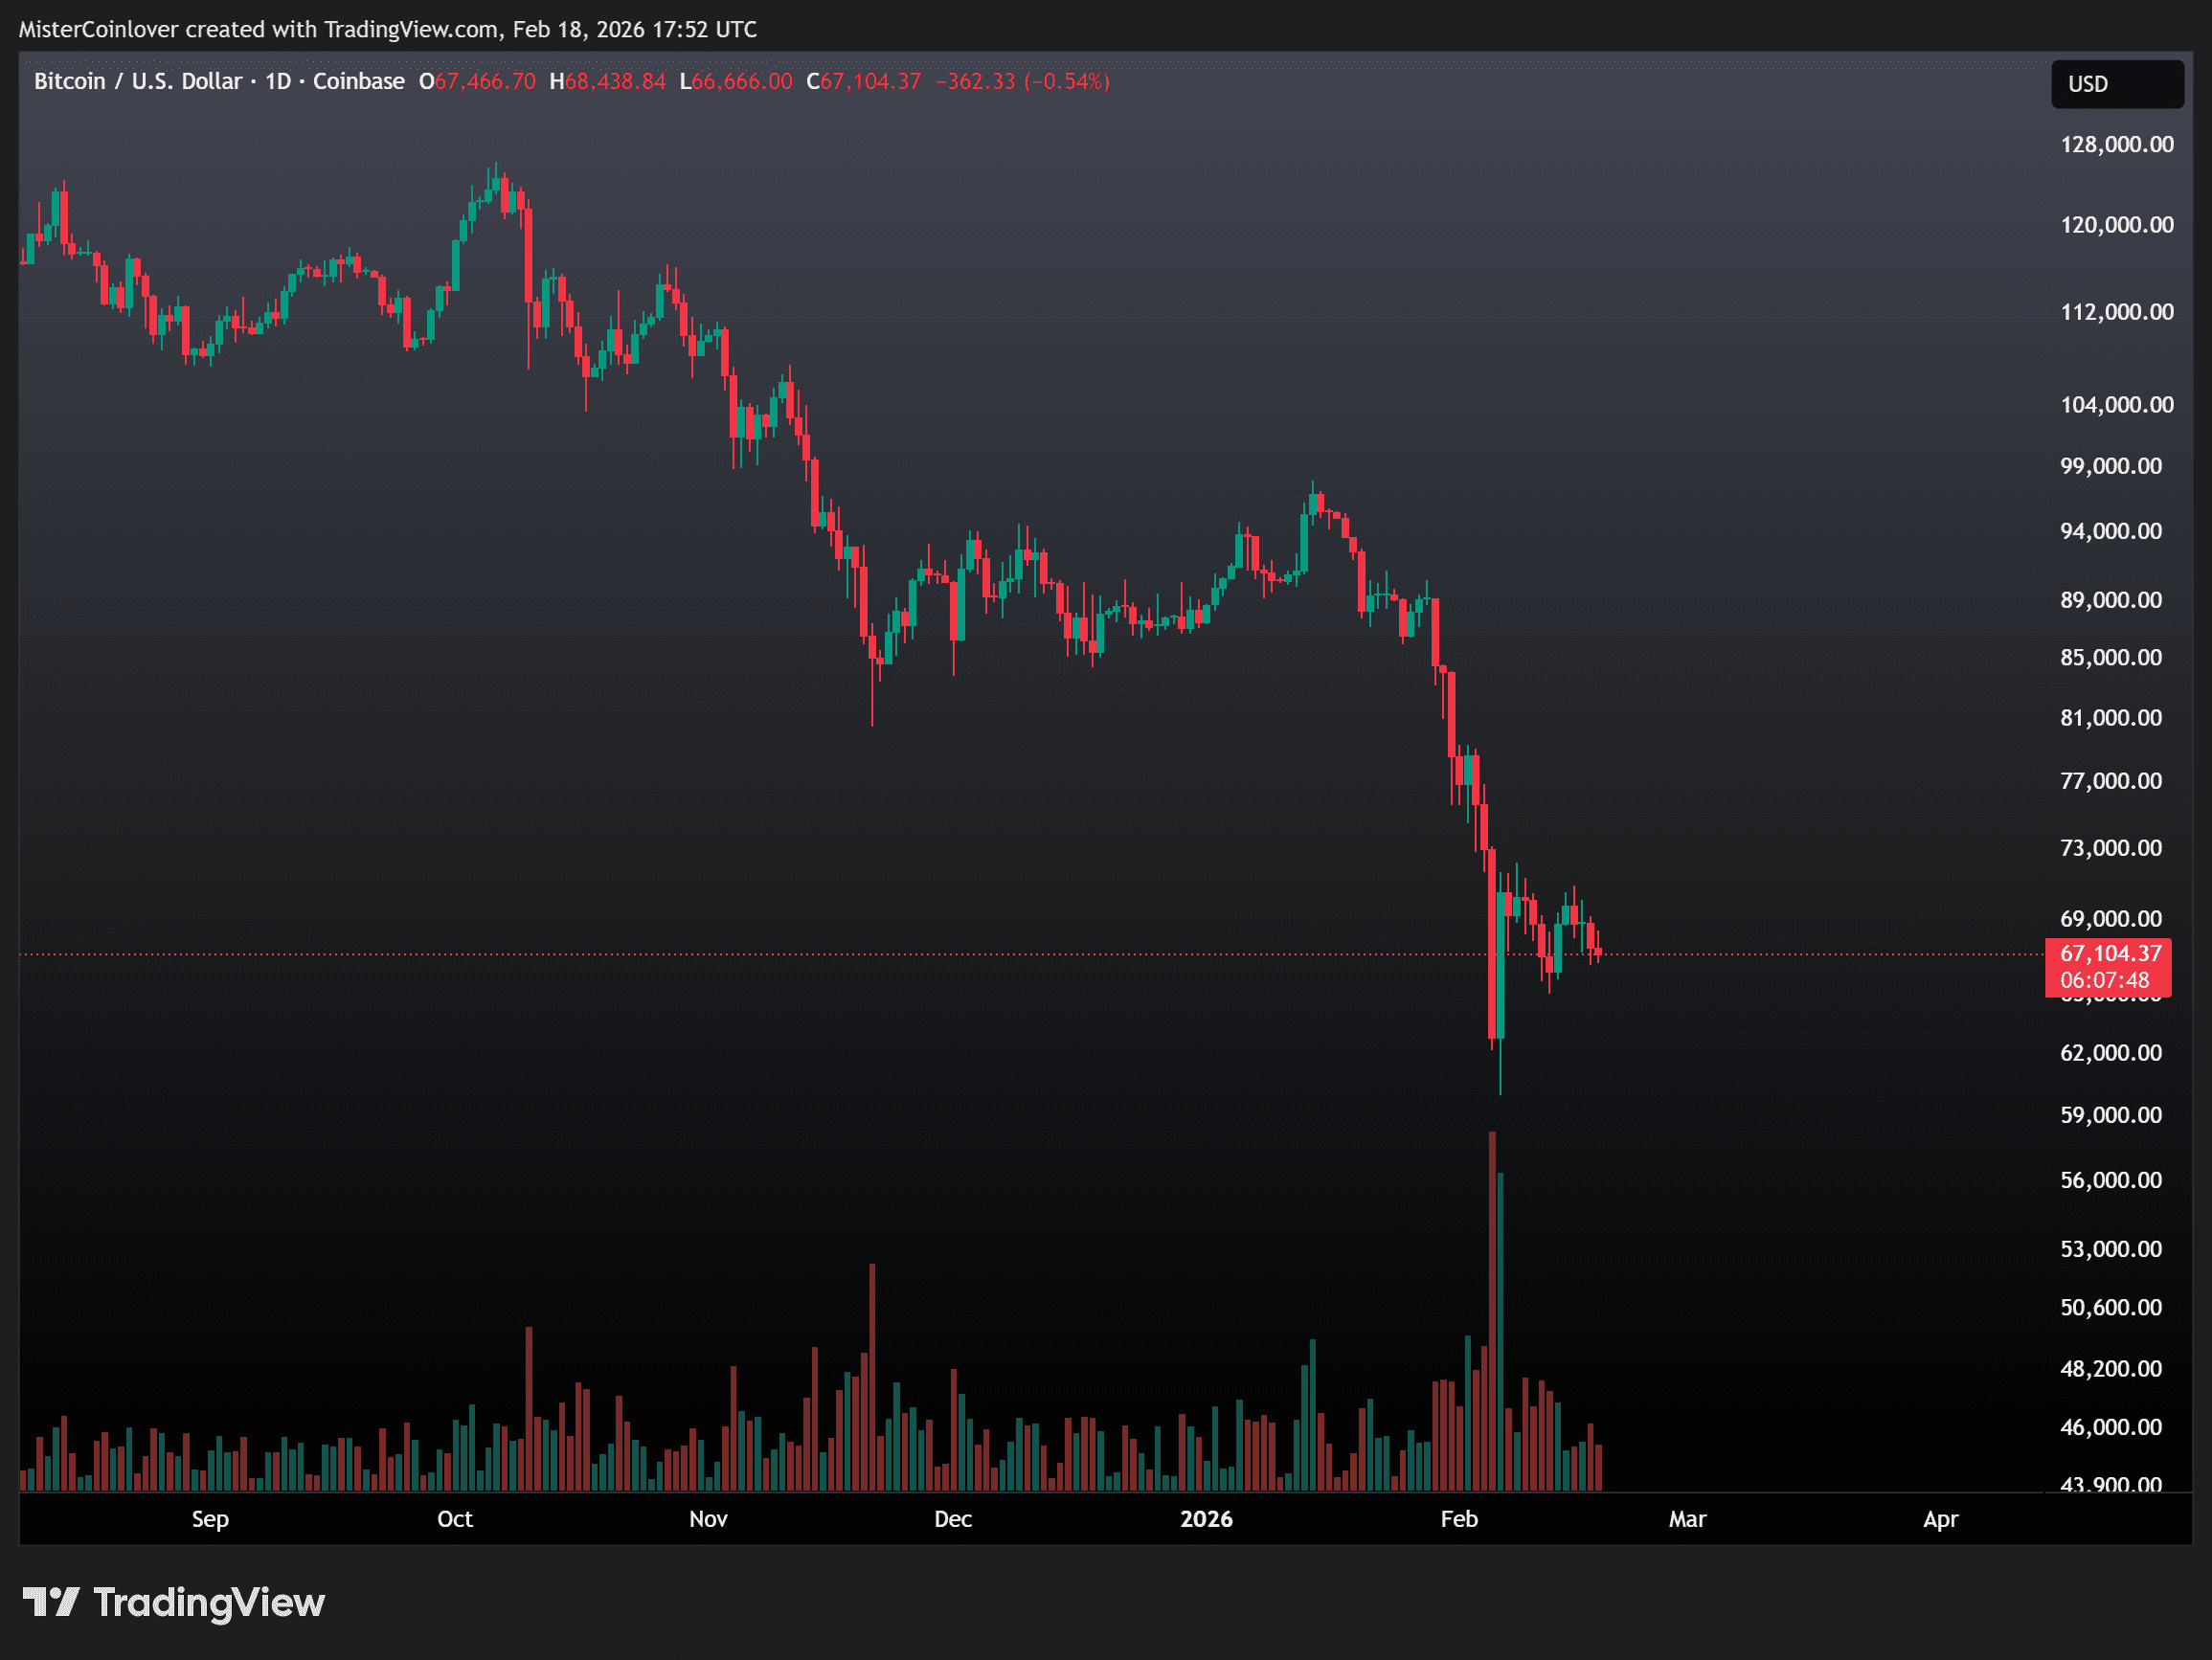2212x1660 pixels.
Task: Click the TradingView wordmark text
Action: tap(208, 1602)
